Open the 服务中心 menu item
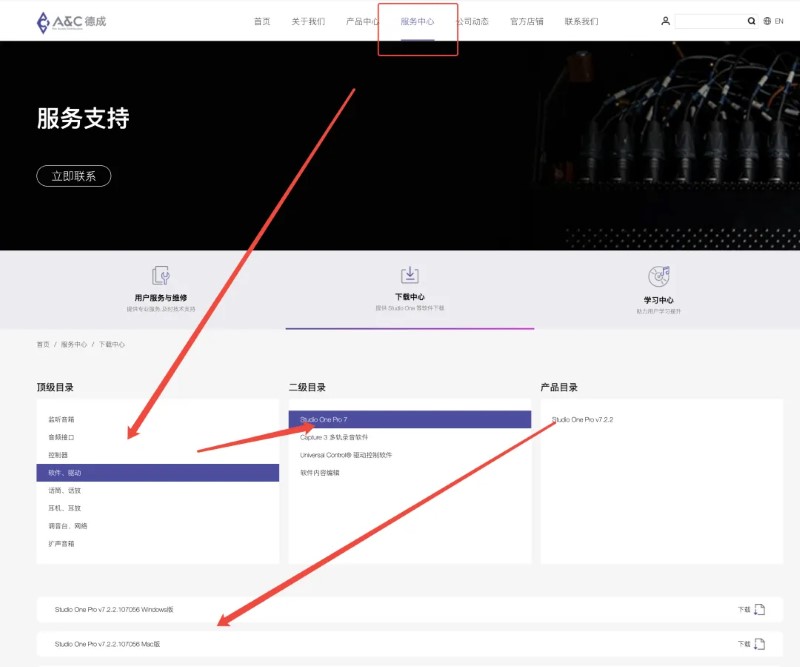Image resolution: width=800 pixels, height=667 pixels. tap(417, 21)
